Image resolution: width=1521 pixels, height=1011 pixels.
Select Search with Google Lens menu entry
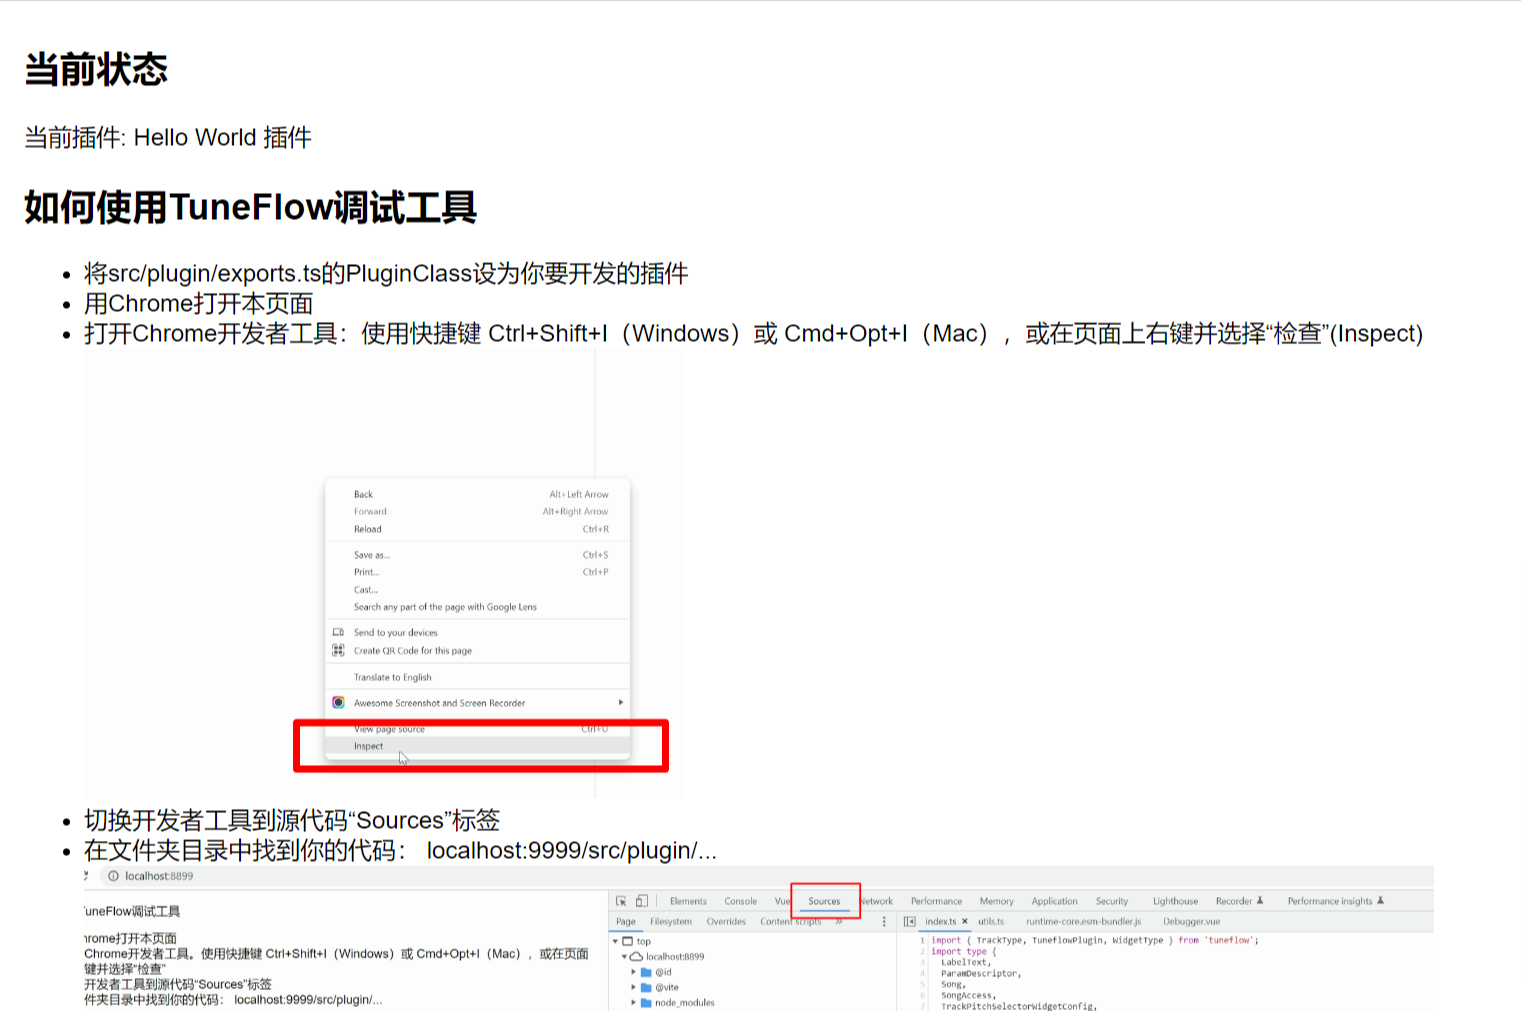(477, 607)
